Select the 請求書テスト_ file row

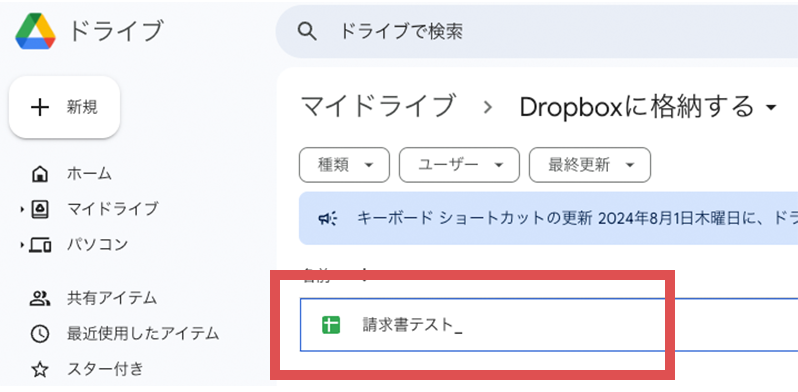point(549,325)
